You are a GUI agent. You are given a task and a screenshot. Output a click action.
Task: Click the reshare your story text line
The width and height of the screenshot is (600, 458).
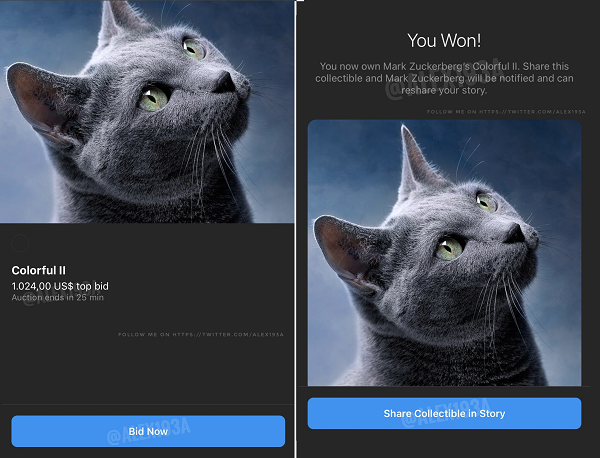[444, 90]
